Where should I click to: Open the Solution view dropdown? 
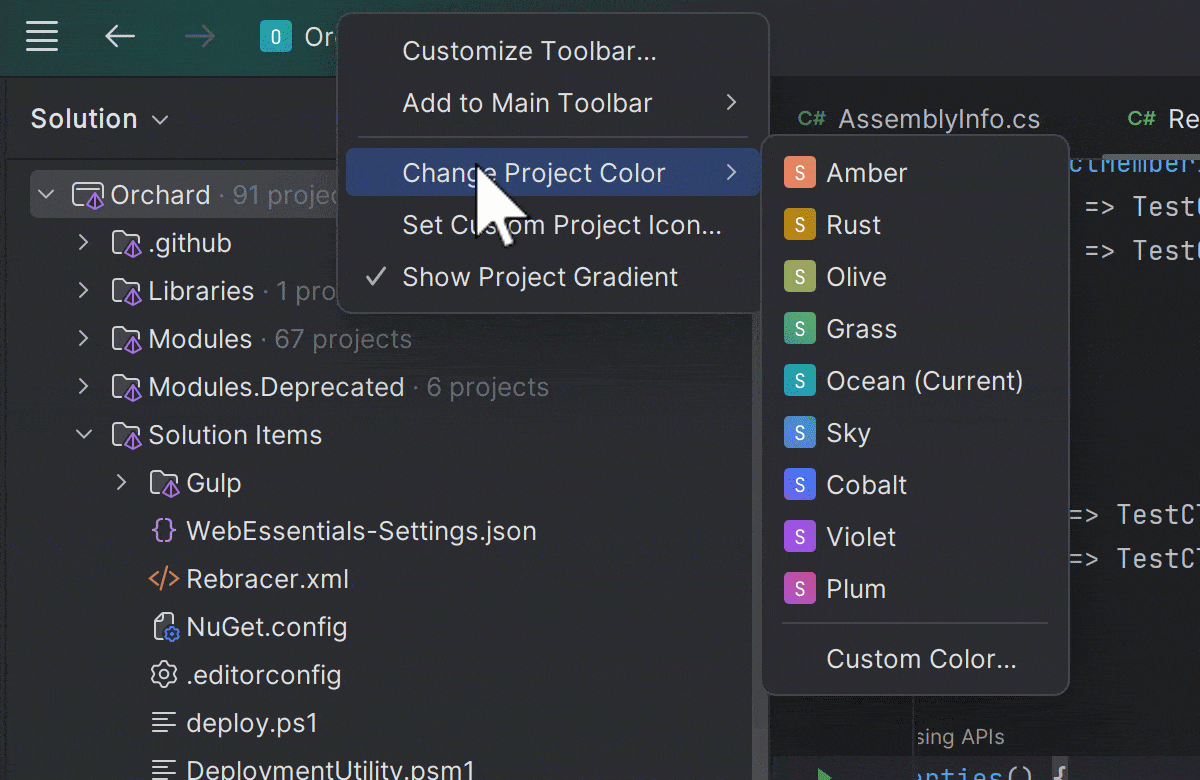coord(158,119)
